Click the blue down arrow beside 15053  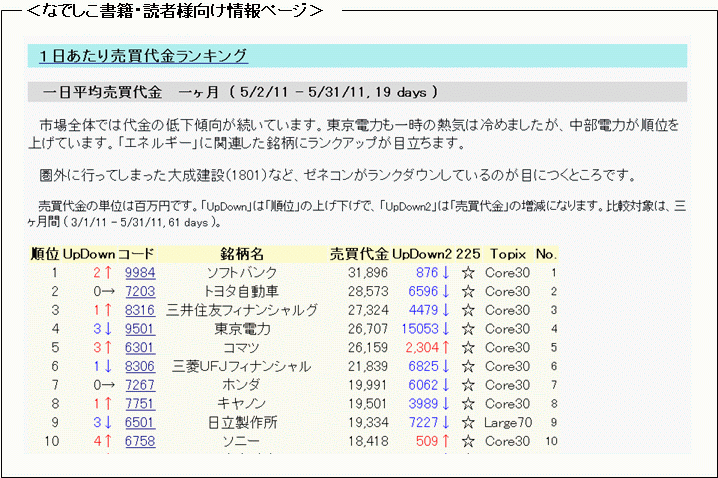(446, 329)
